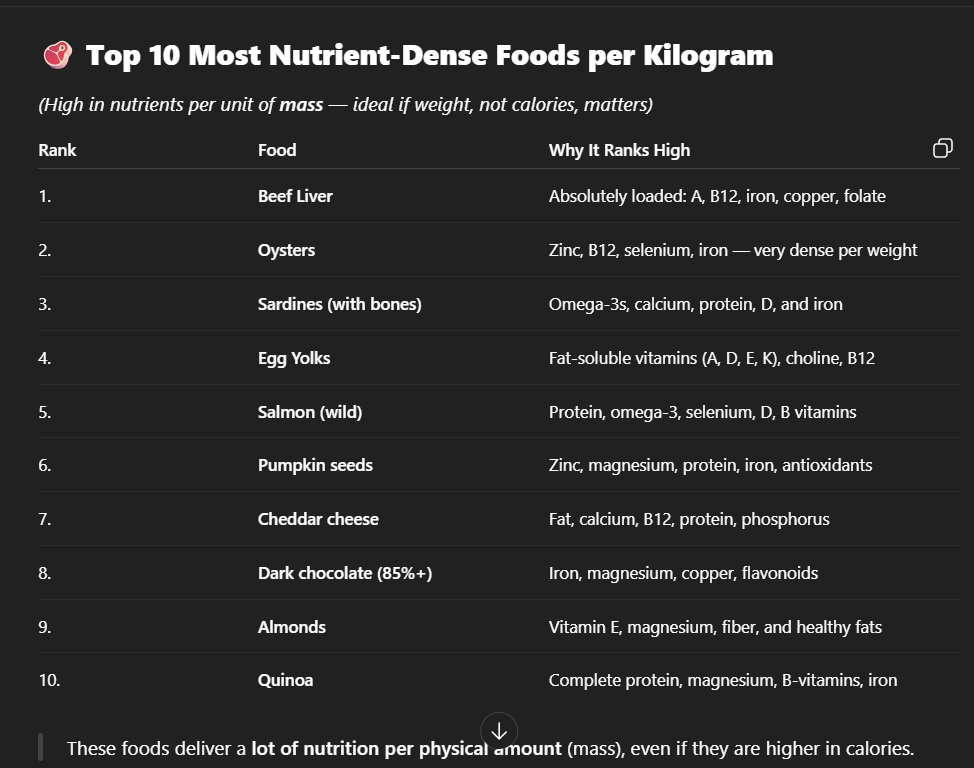Select the Pumpkin seeds row
974x768 pixels.
(499, 465)
